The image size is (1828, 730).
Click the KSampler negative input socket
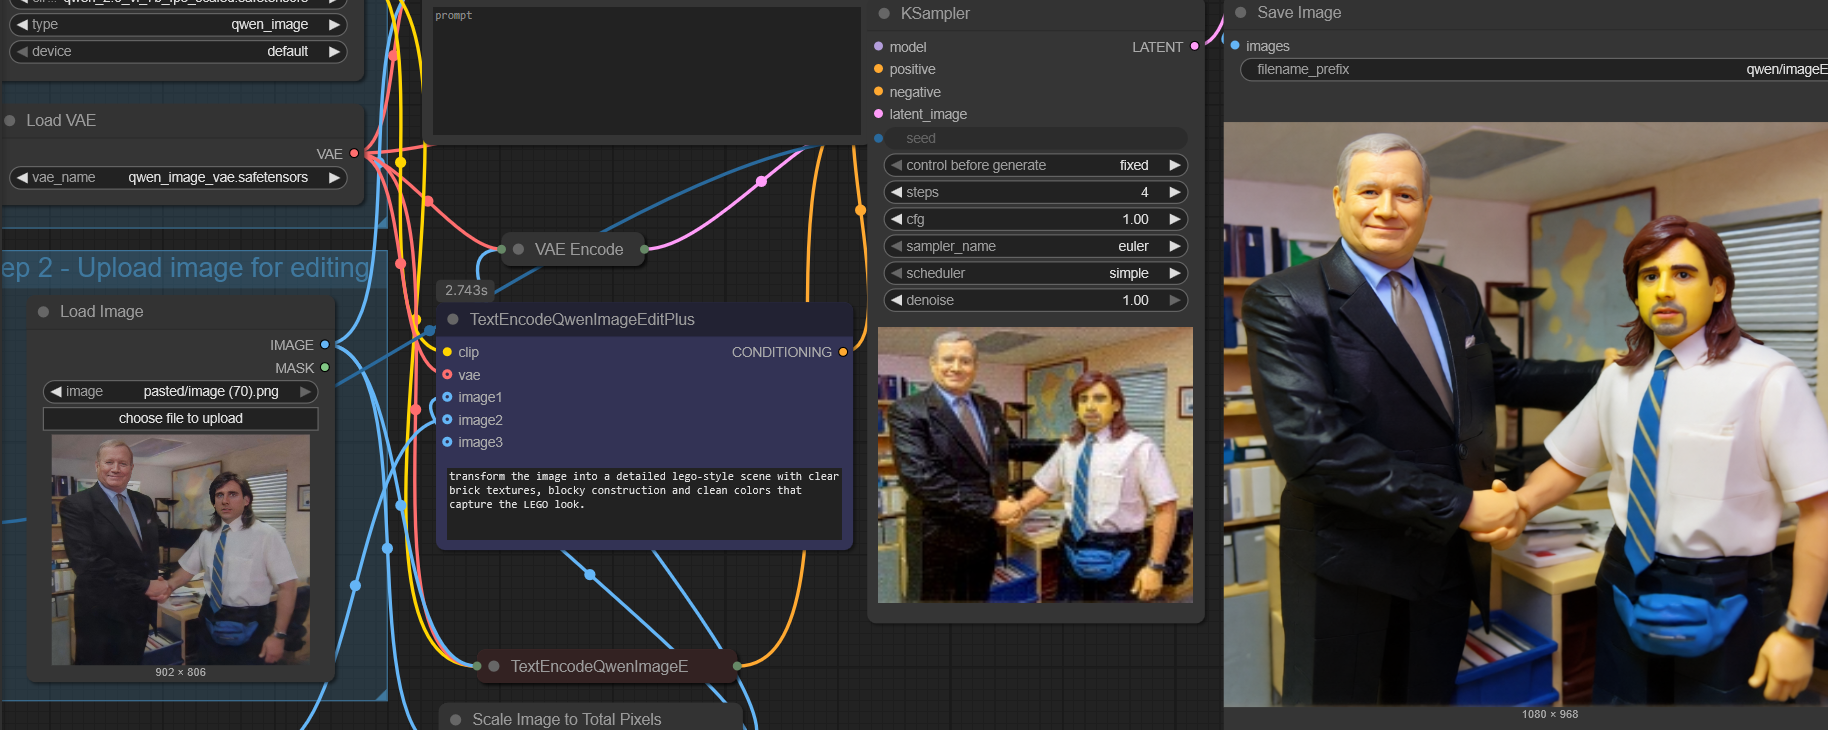(878, 92)
